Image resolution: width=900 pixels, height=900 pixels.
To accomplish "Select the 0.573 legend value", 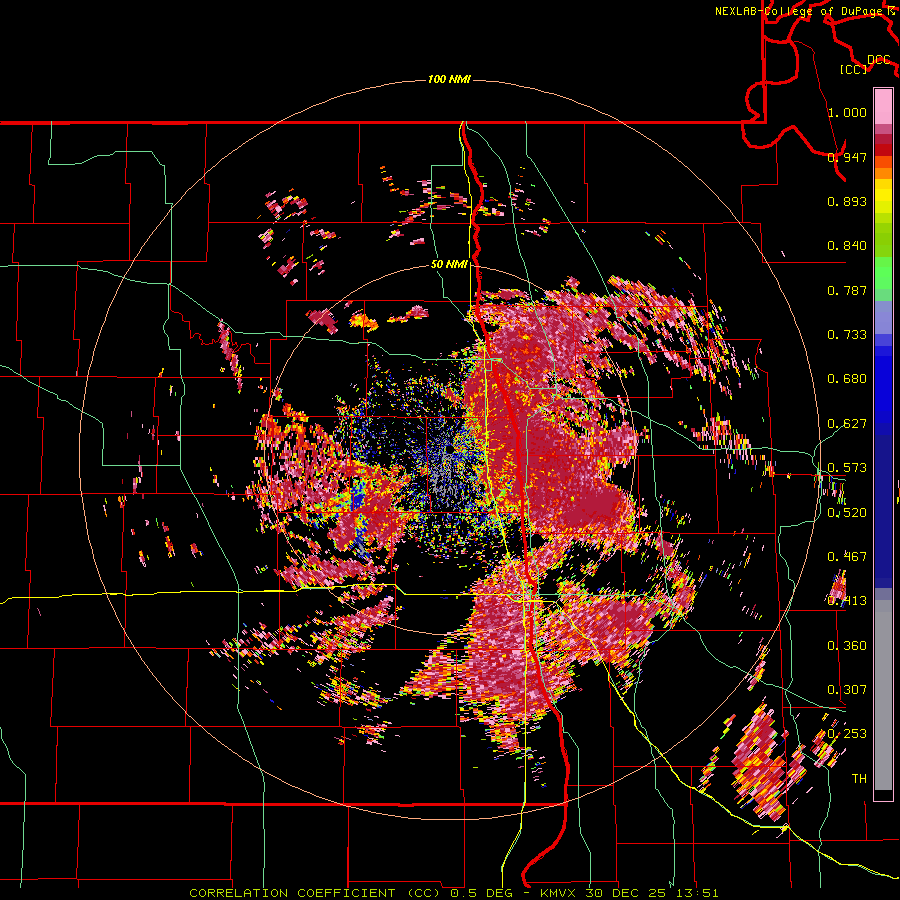I will pyautogui.click(x=847, y=468).
